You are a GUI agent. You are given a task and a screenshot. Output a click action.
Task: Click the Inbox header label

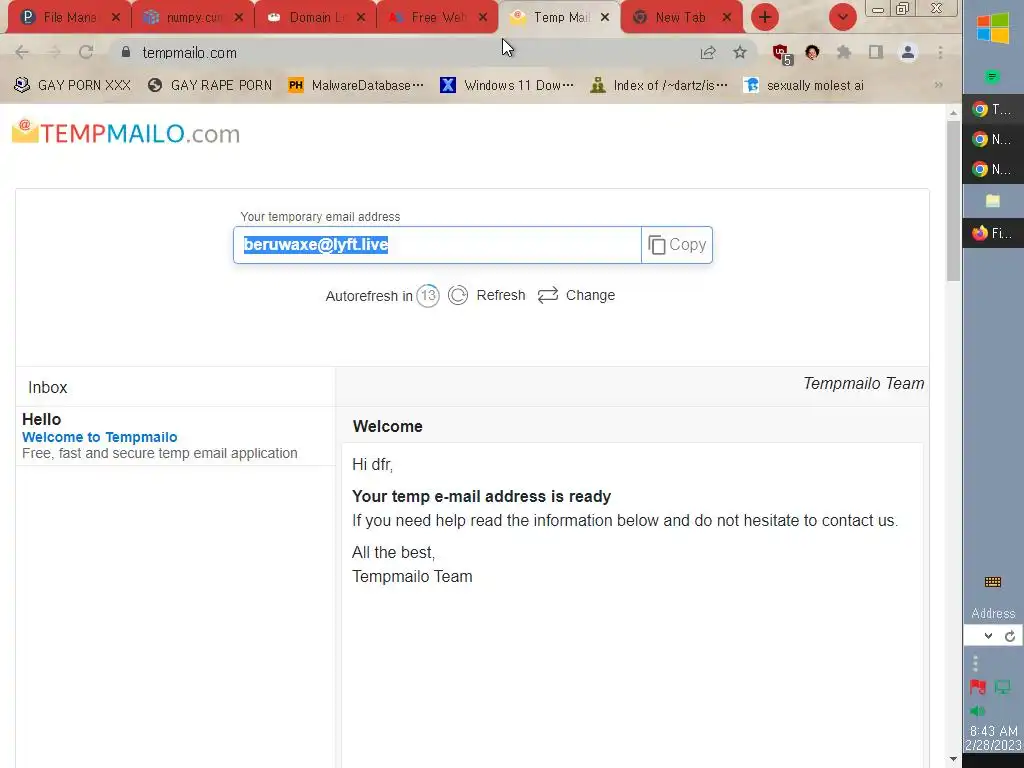coord(48,387)
